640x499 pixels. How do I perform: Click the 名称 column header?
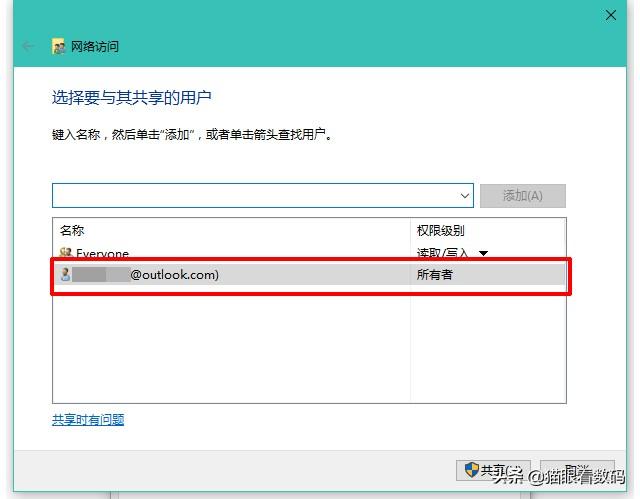point(72,231)
